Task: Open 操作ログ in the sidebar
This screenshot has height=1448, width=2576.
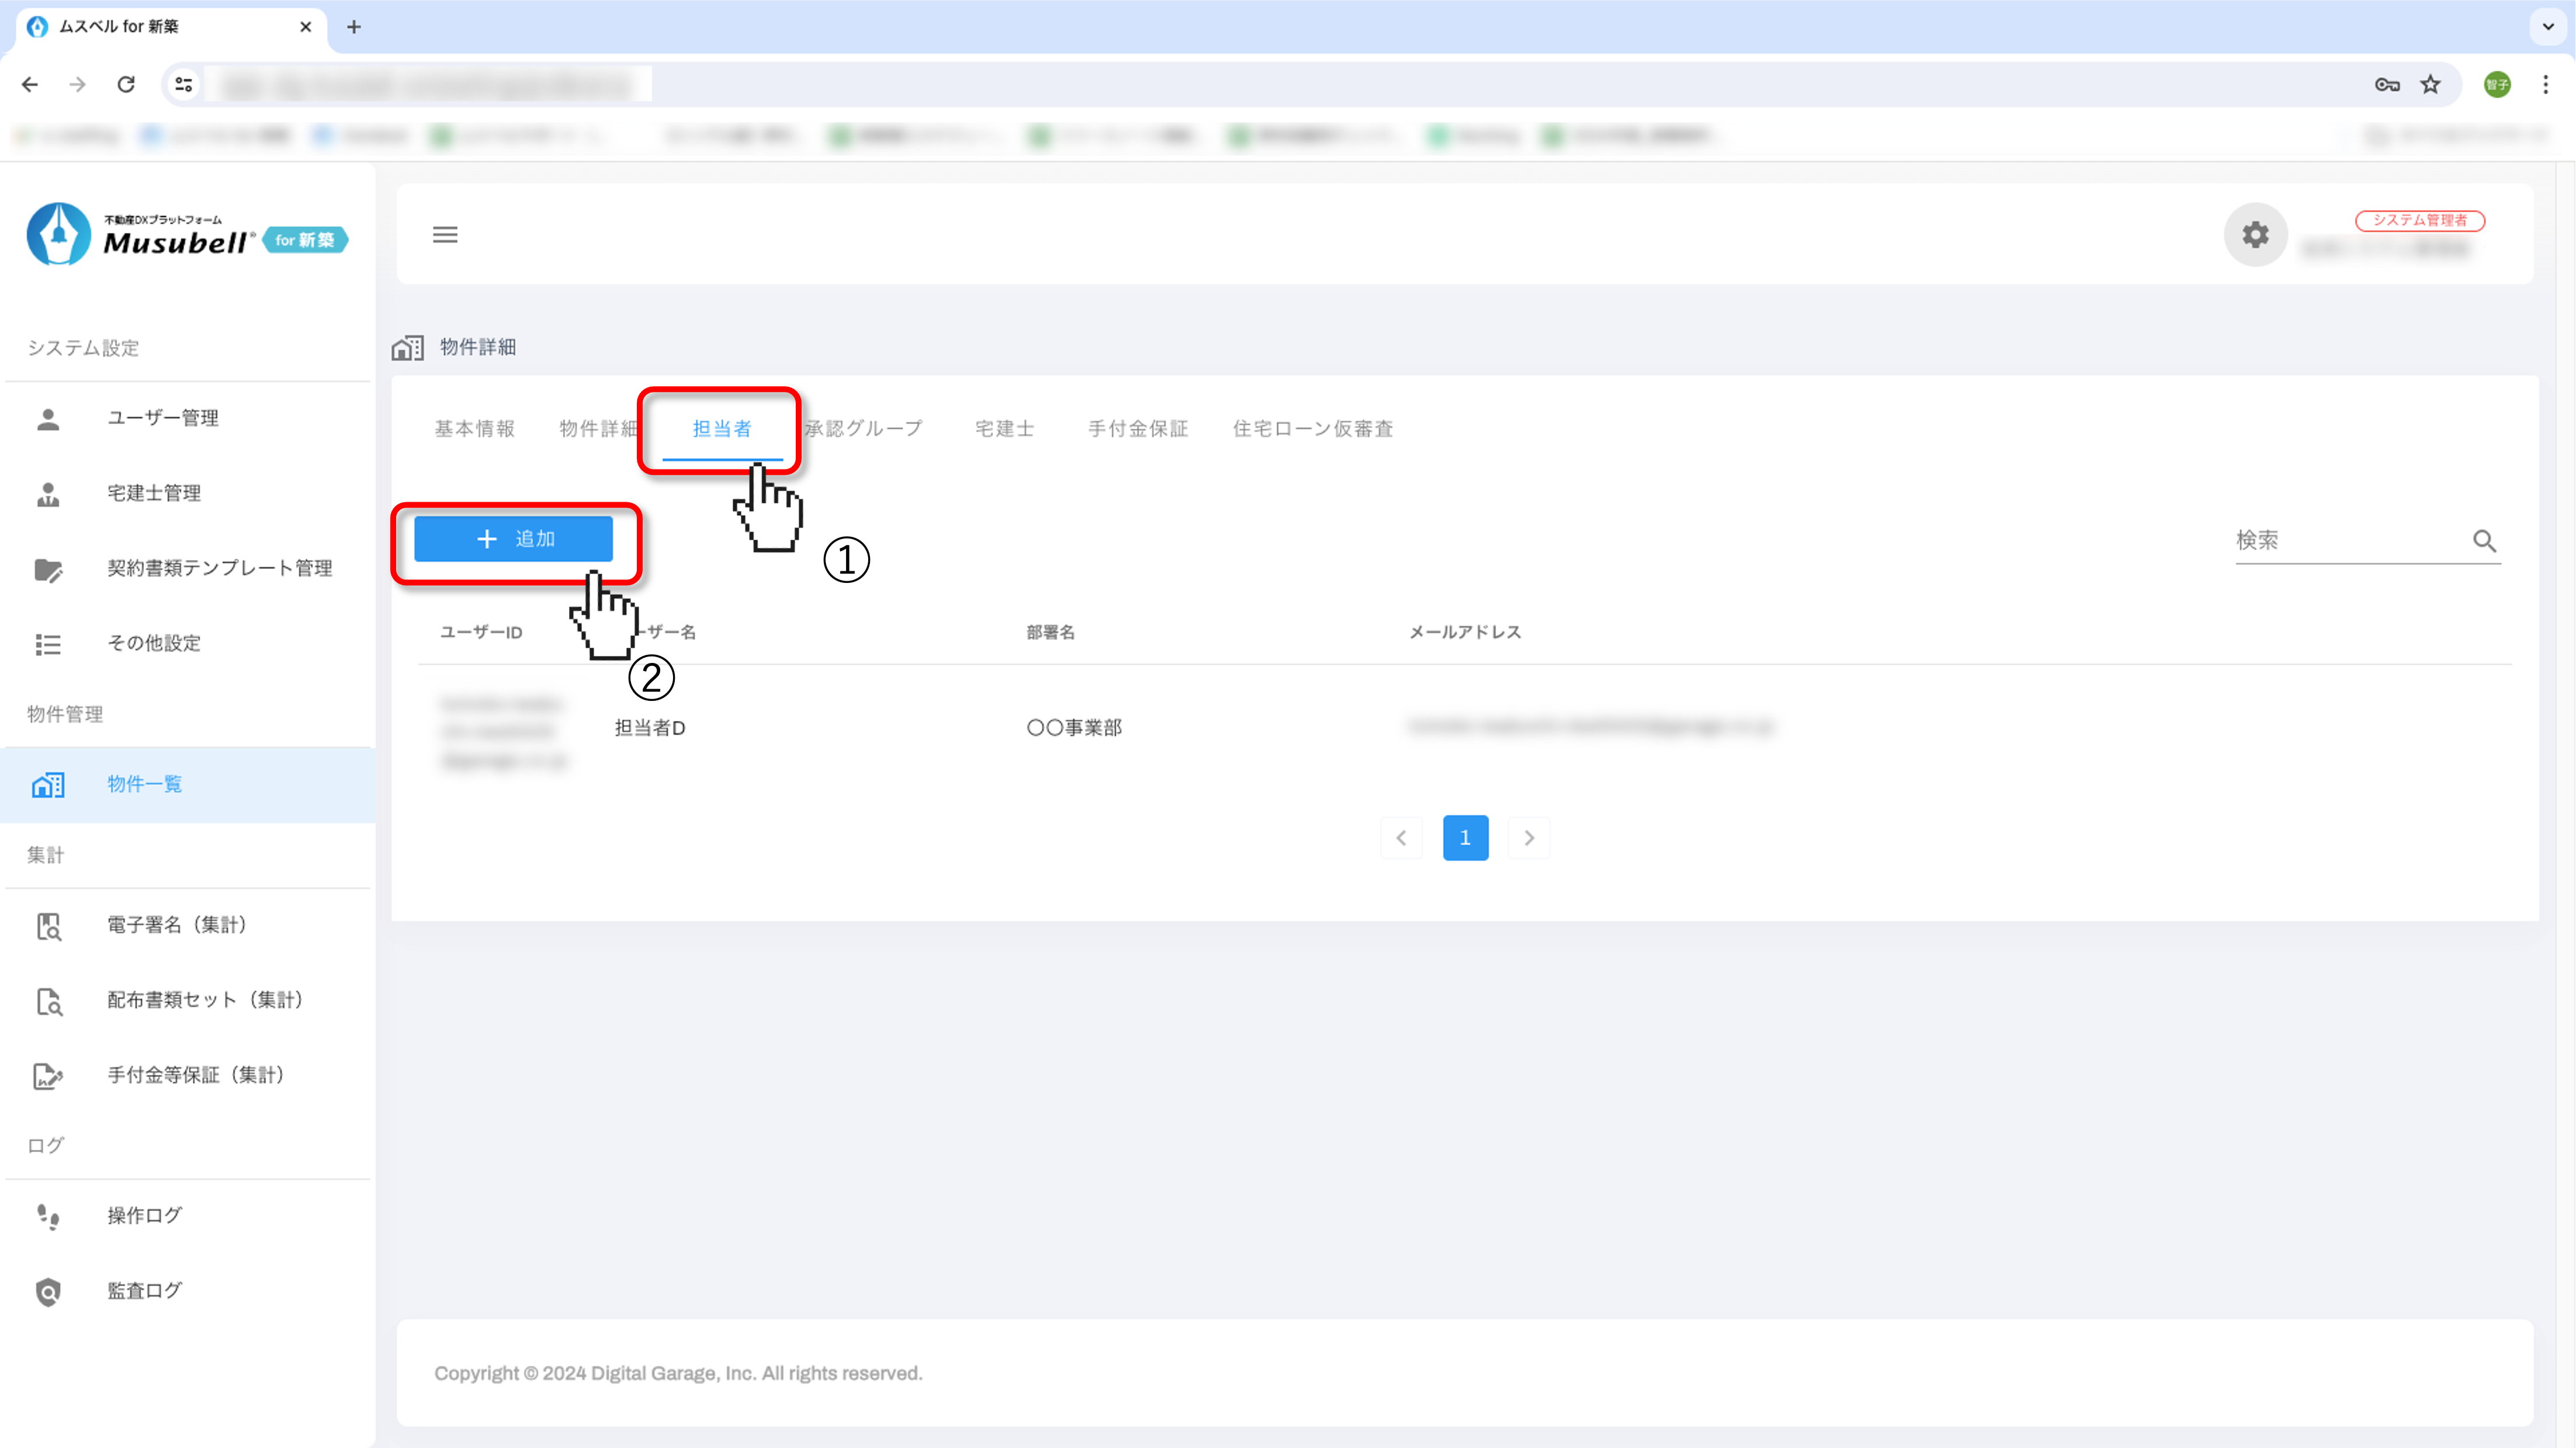Action: click(x=144, y=1216)
